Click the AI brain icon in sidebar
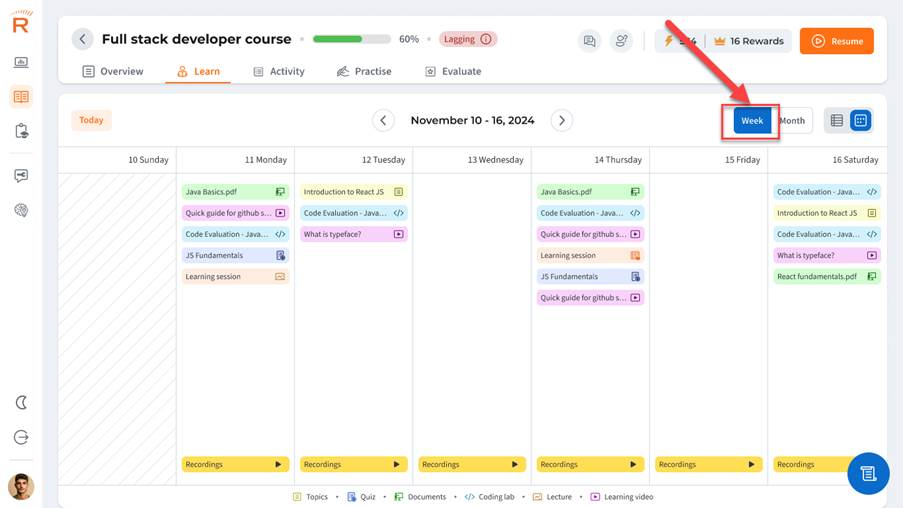The width and height of the screenshot is (903, 508). coord(21,210)
